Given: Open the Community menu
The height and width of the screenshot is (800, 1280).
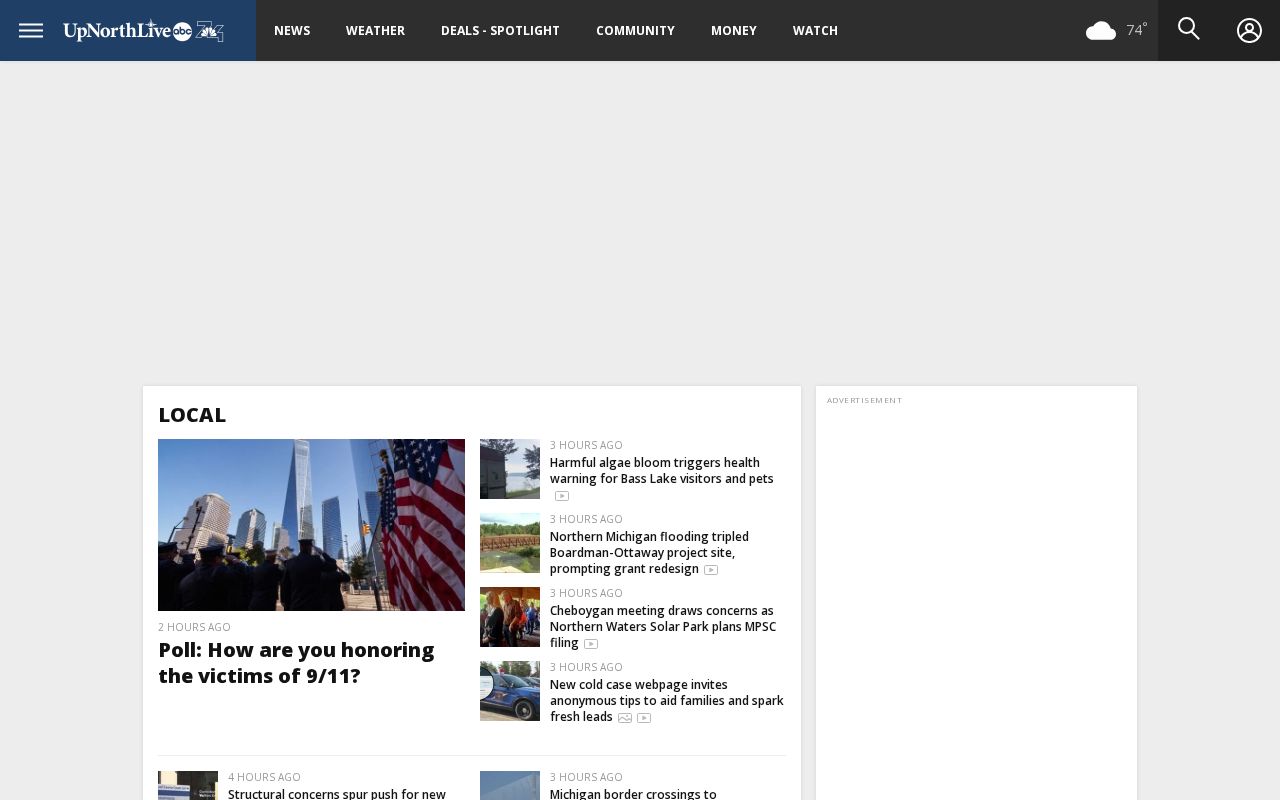Looking at the screenshot, I should (635, 31).
